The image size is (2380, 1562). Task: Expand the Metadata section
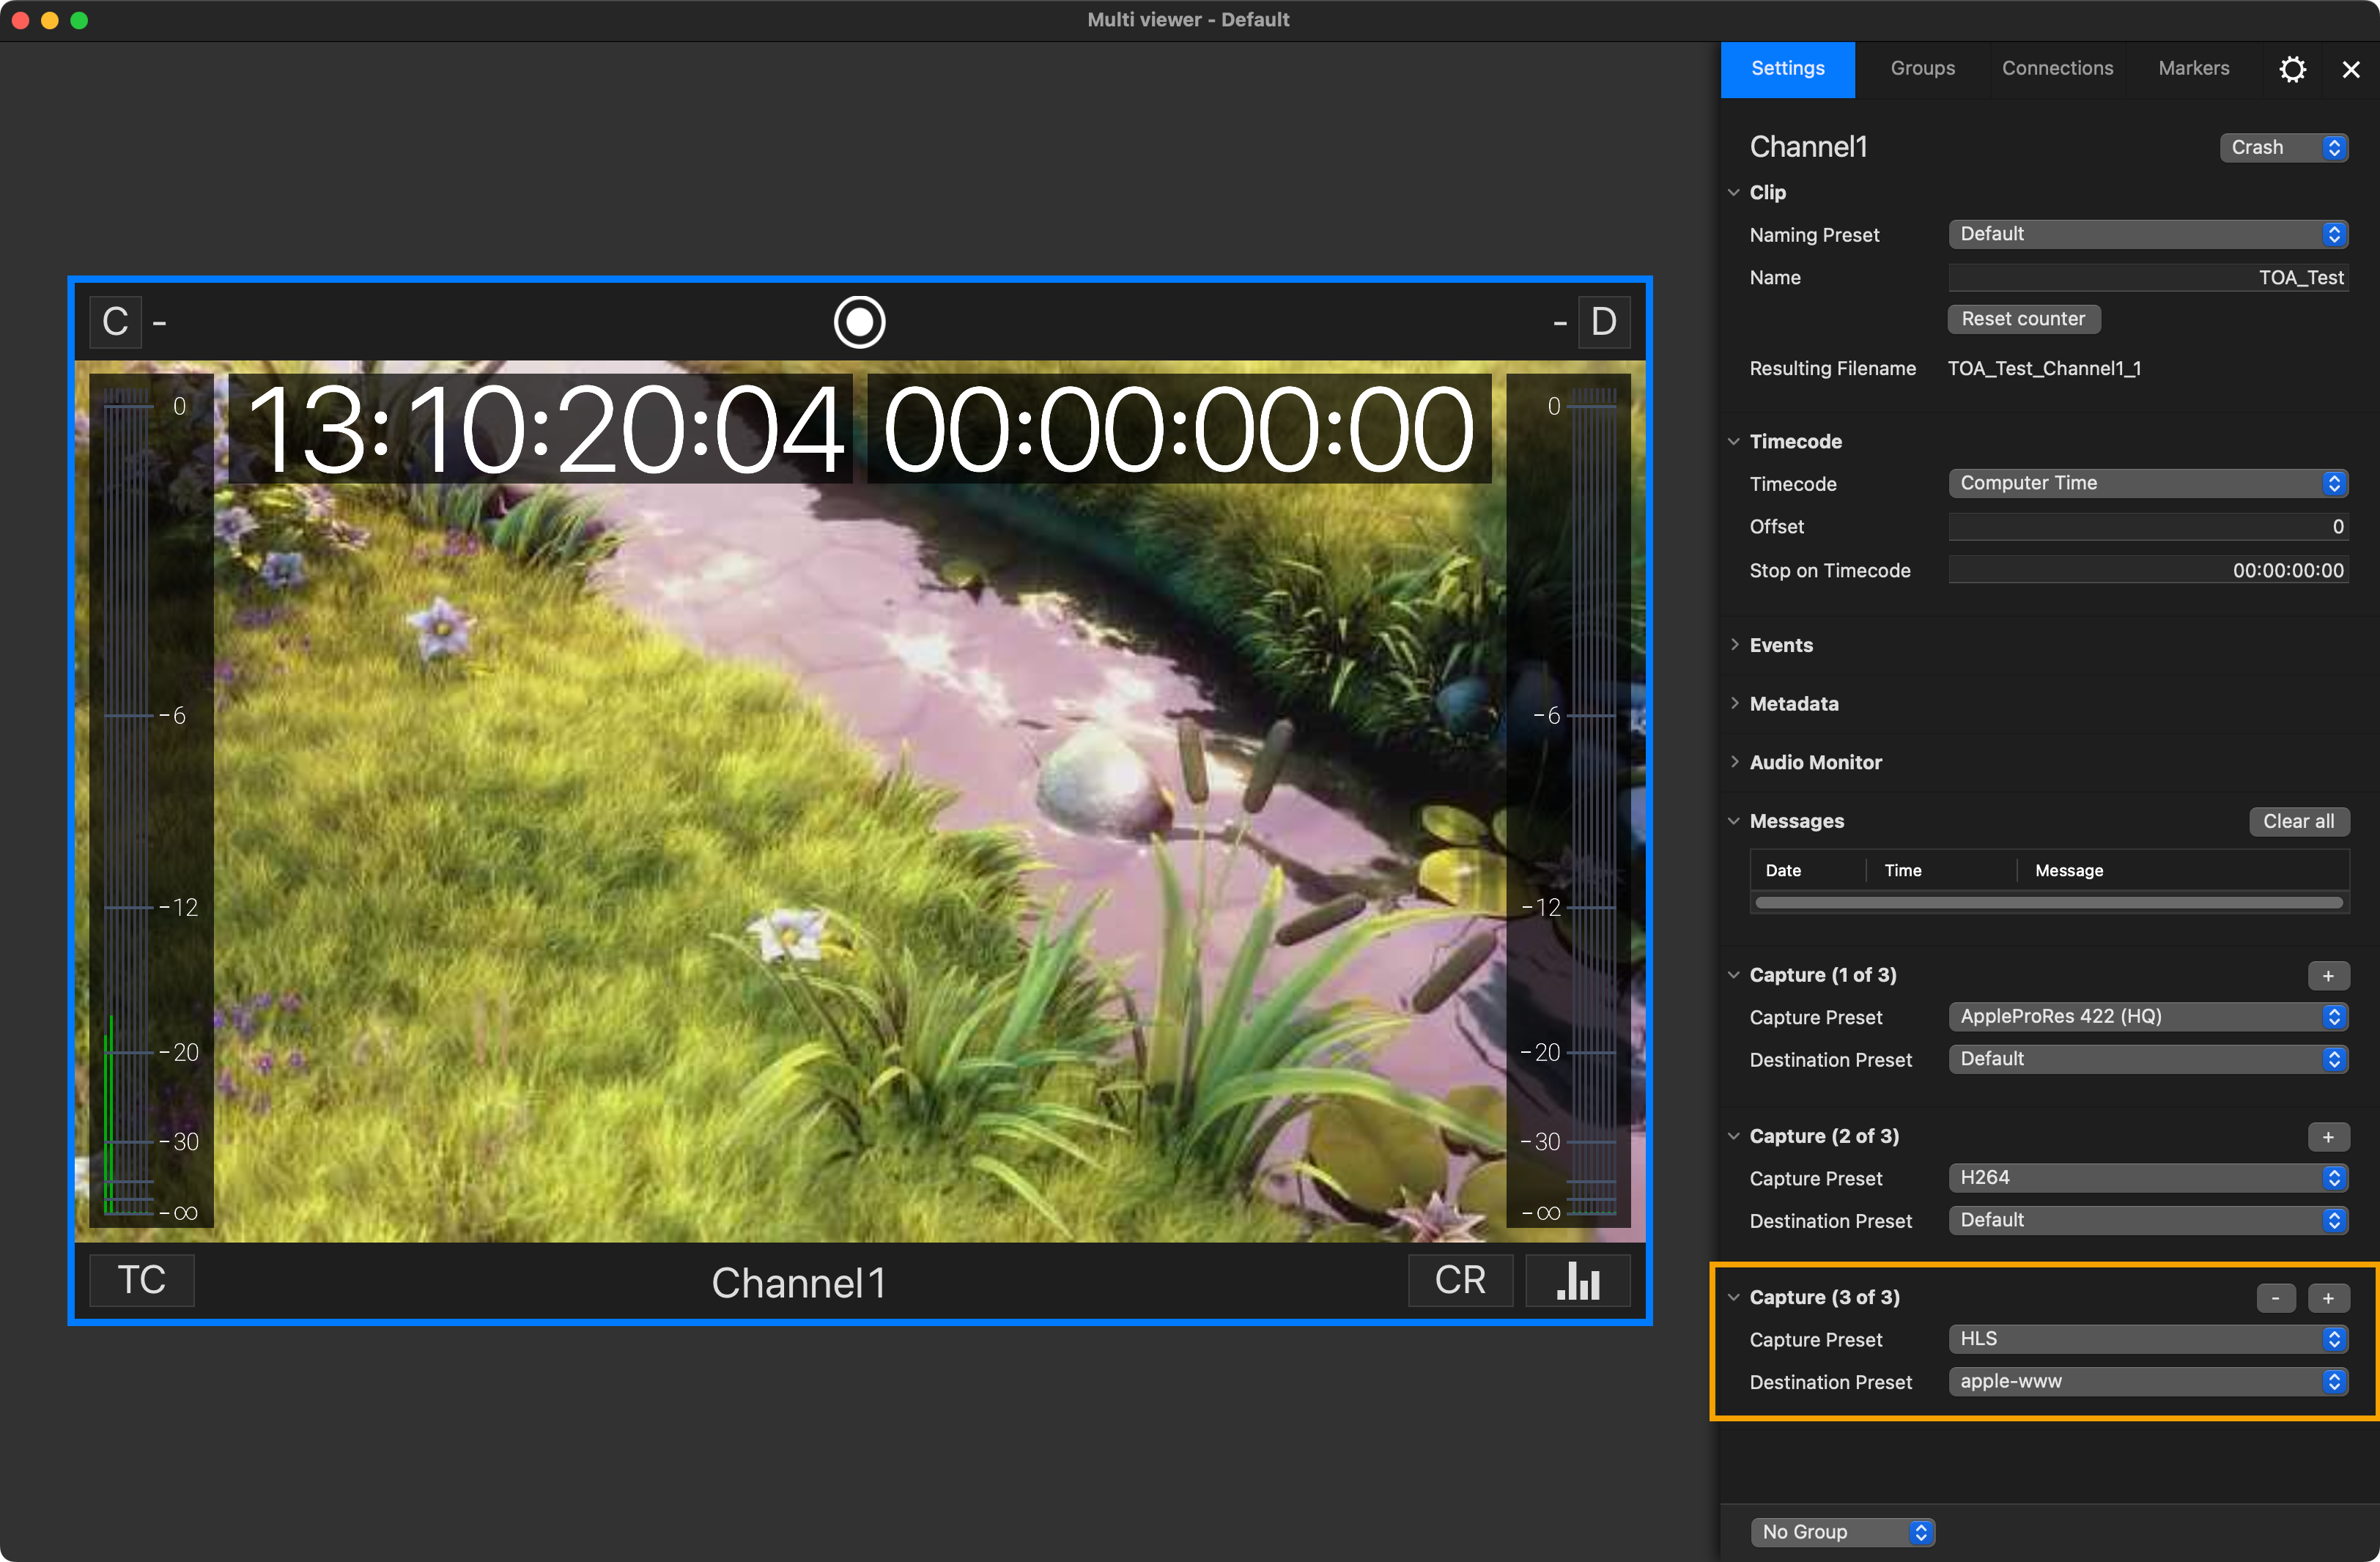[x=1734, y=703]
